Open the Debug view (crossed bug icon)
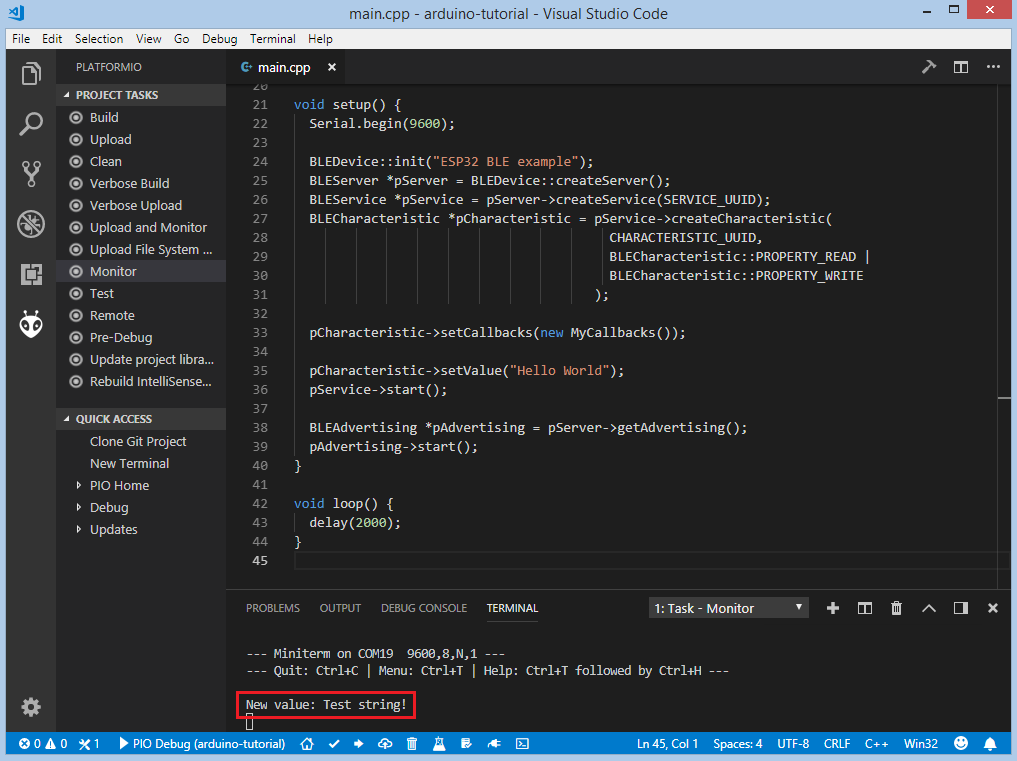This screenshot has height=761, width=1017. pyautogui.click(x=31, y=224)
